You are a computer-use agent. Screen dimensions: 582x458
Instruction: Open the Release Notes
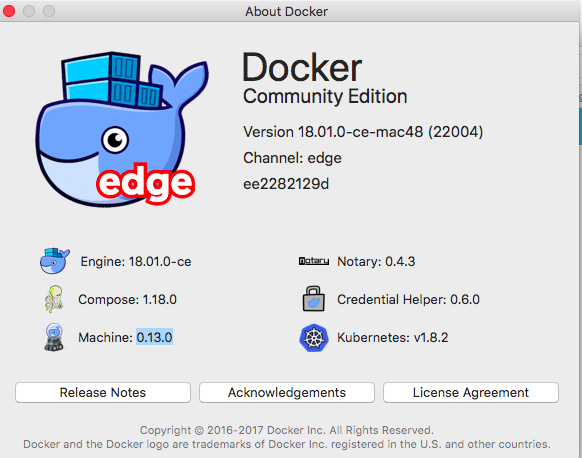coord(103,392)
